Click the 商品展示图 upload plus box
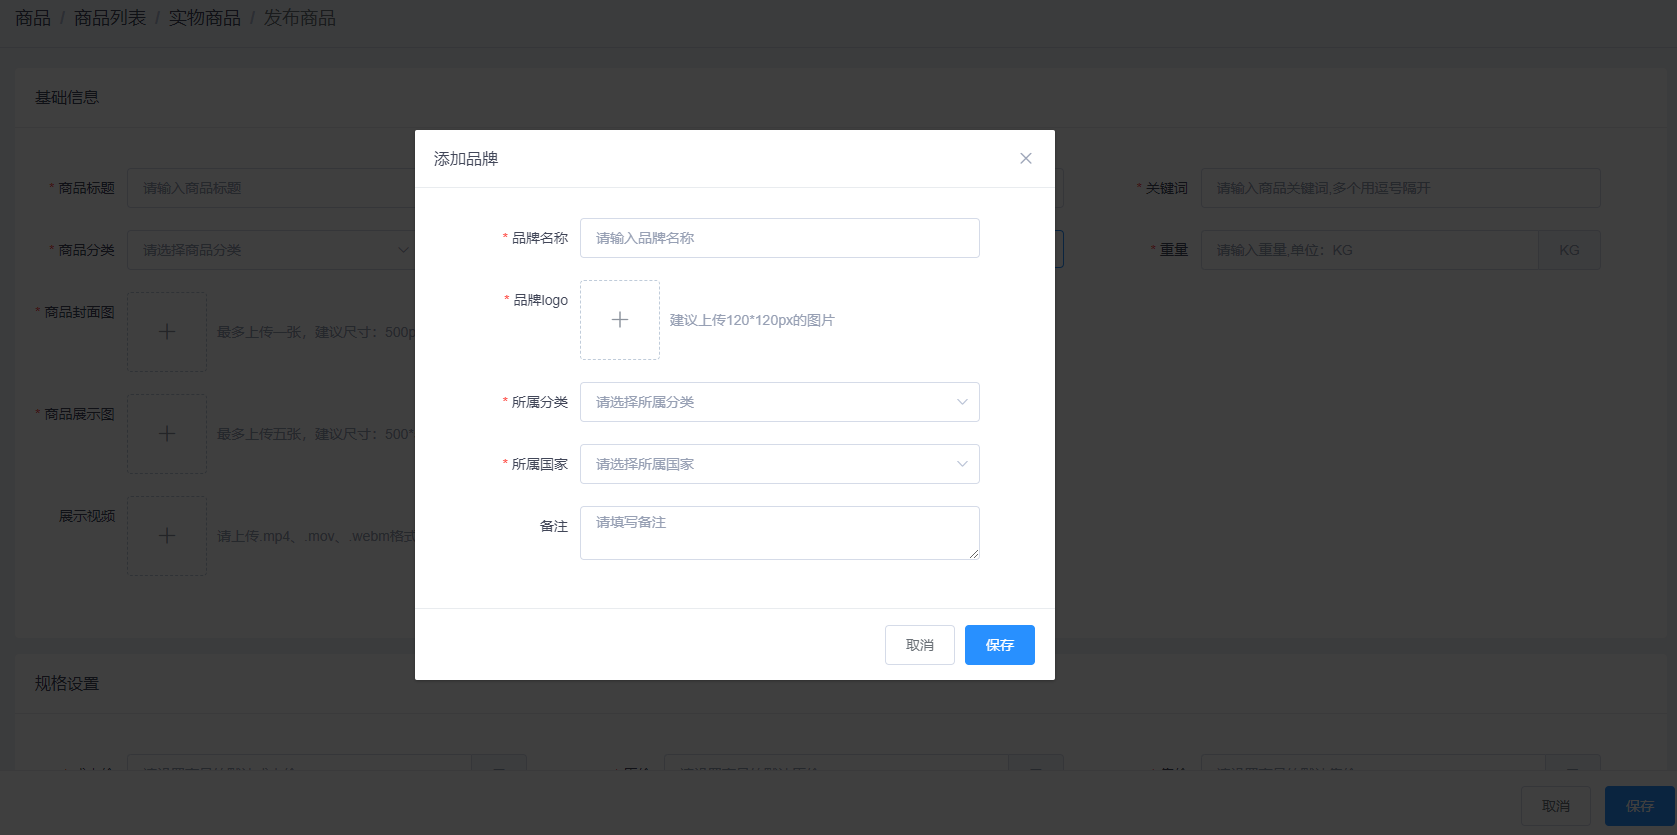Screen dimensions: 1677x835 click(x=167, y=434)
